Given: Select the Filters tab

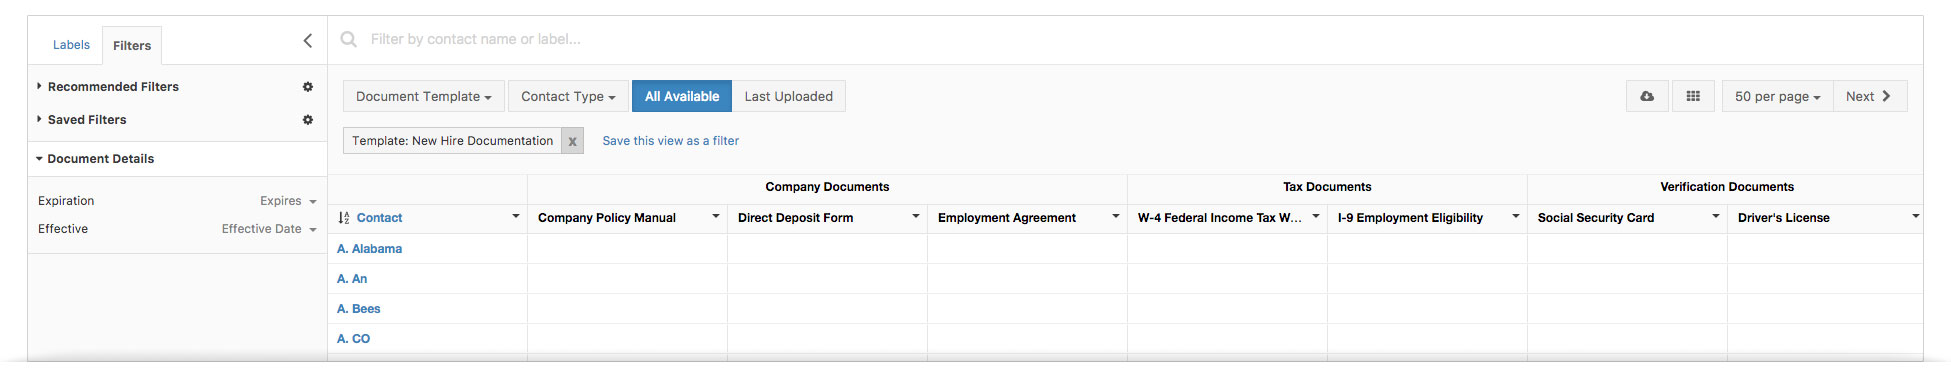Looking at the screenshot, I should click(x=132, y=46).
